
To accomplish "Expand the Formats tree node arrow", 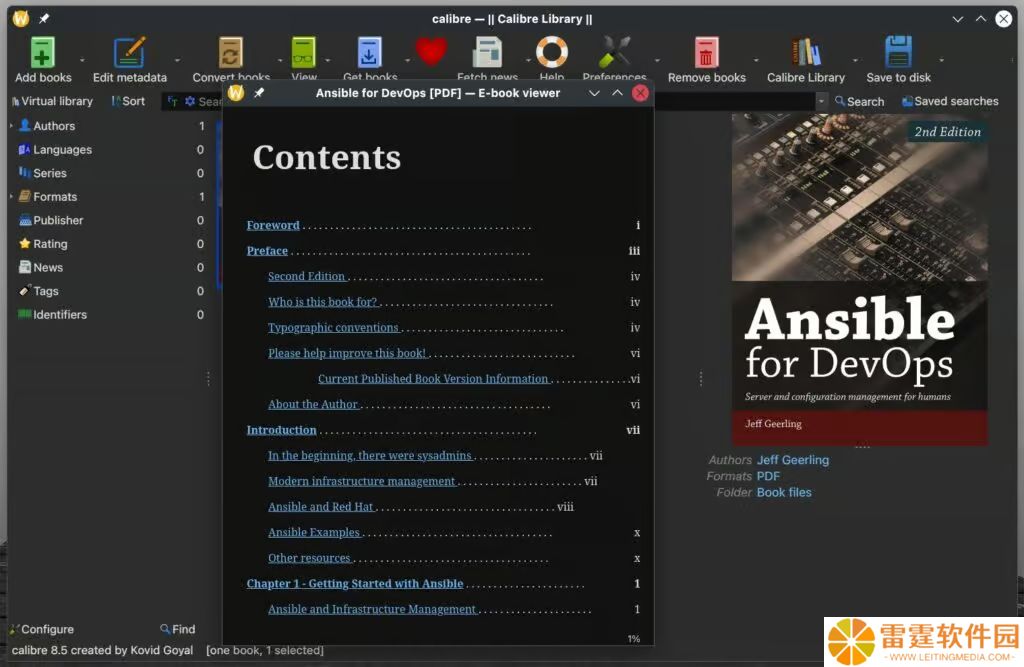I will pos(11,196).
